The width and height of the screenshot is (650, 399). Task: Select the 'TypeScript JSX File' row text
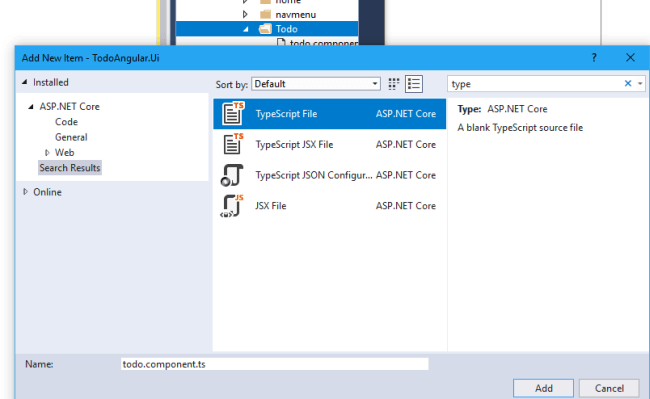(294, 144)
